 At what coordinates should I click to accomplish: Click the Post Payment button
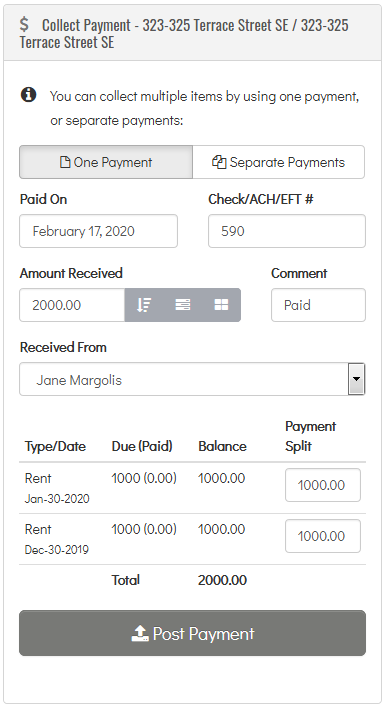click(x=192, y=633)
